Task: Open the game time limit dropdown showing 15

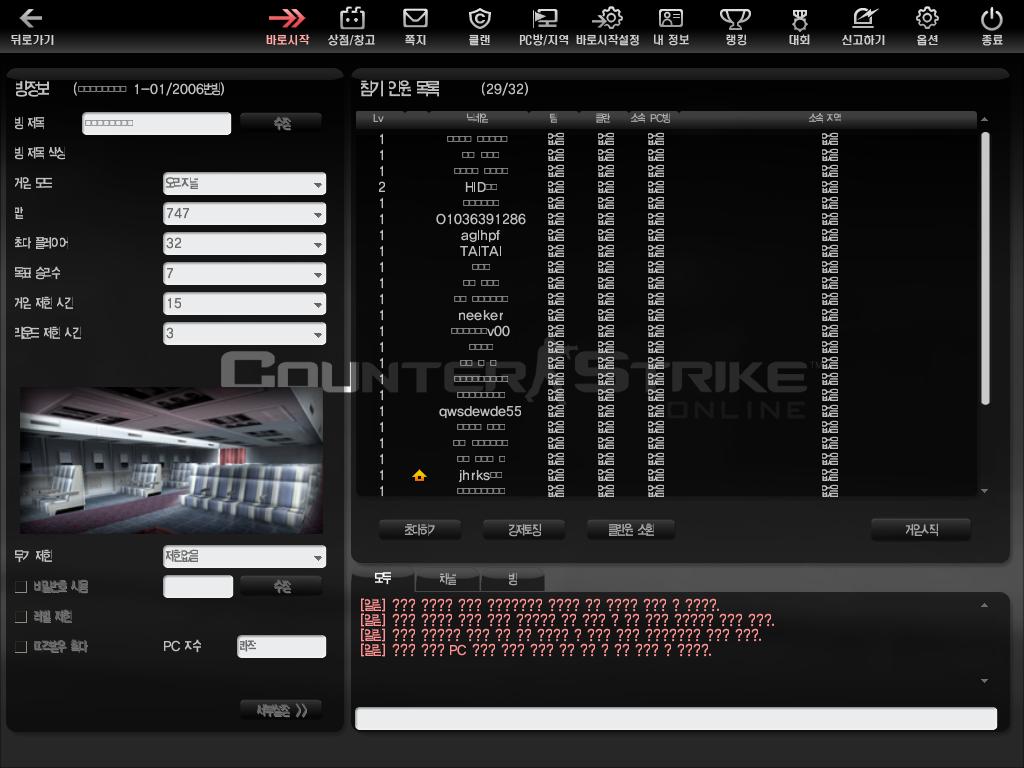Action: [x=244, y=304]
